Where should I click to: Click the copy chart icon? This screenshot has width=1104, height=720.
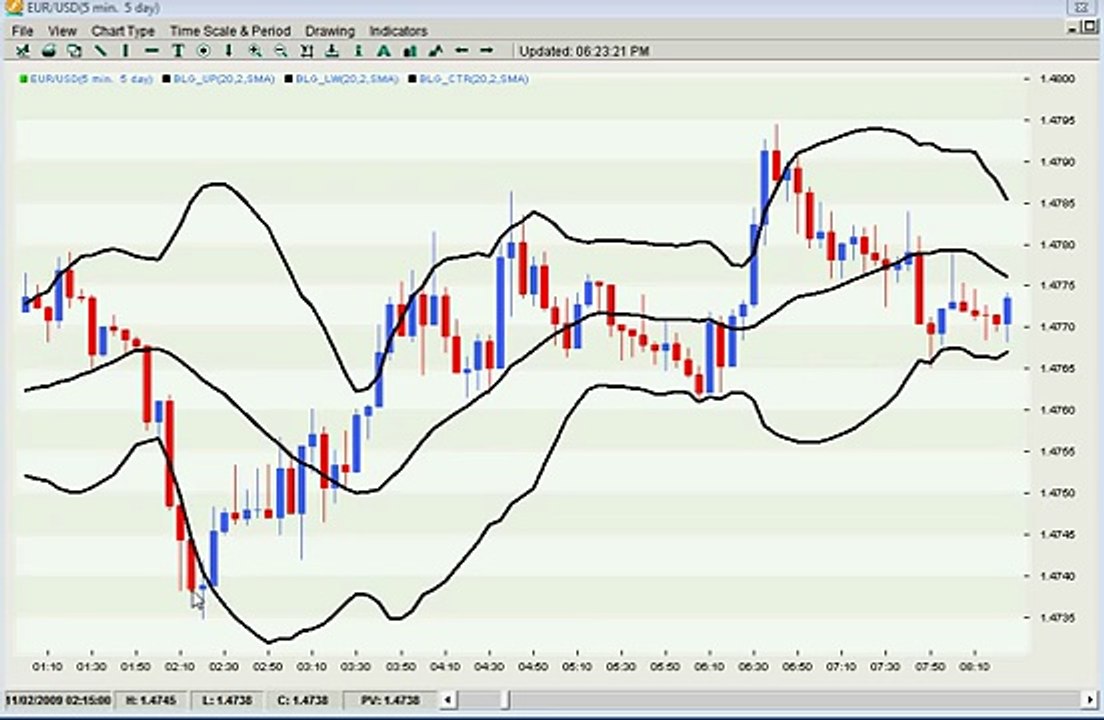click(x=74, y=51)
